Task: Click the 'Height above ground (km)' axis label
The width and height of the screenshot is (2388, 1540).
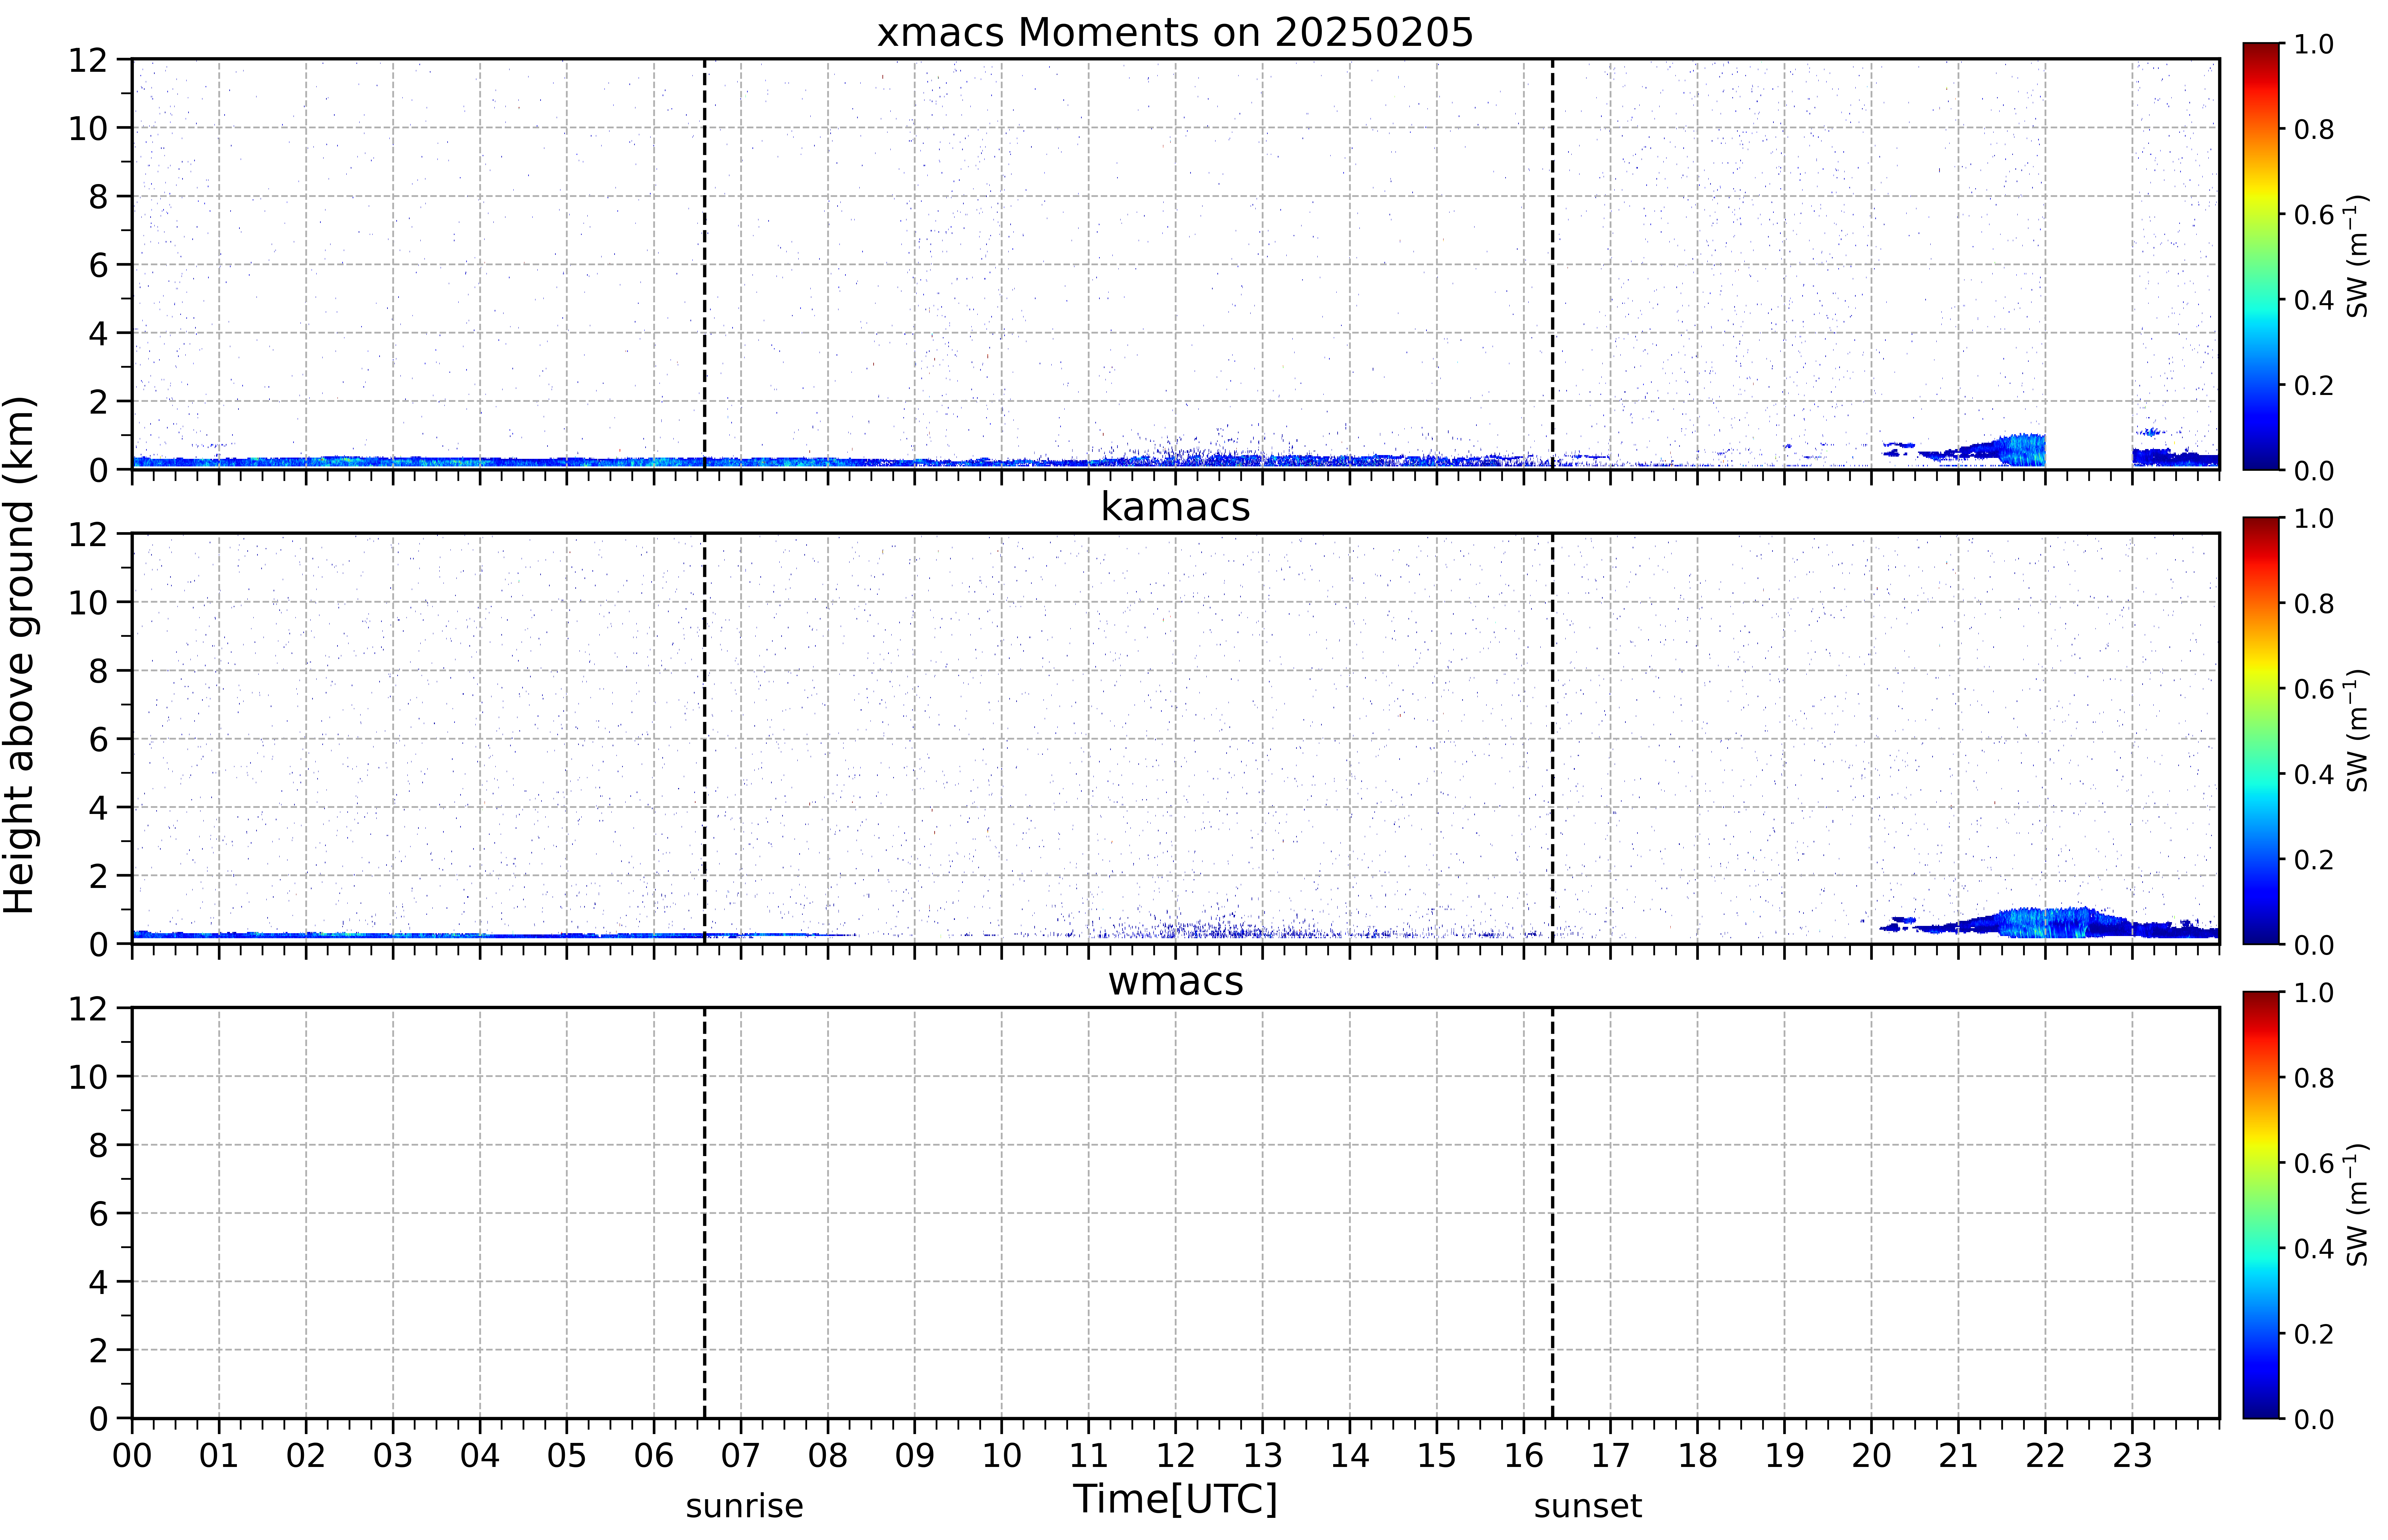Action: [x=20, y=655]
